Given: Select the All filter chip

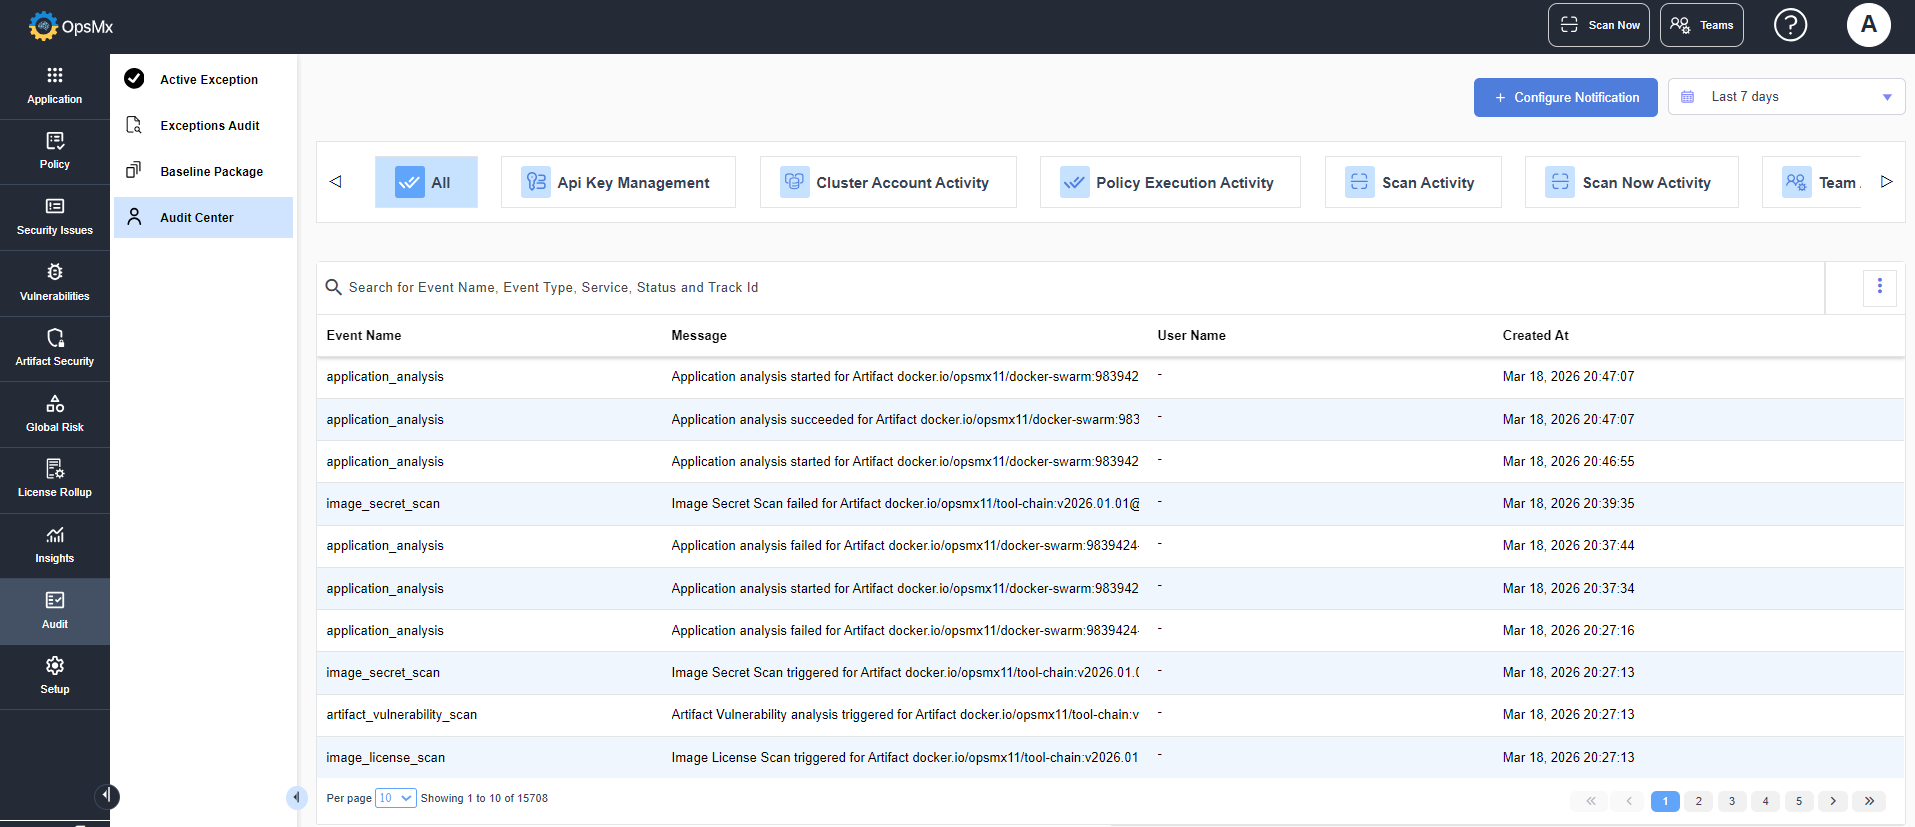Looking at the screenshot, I should point(426,182).
